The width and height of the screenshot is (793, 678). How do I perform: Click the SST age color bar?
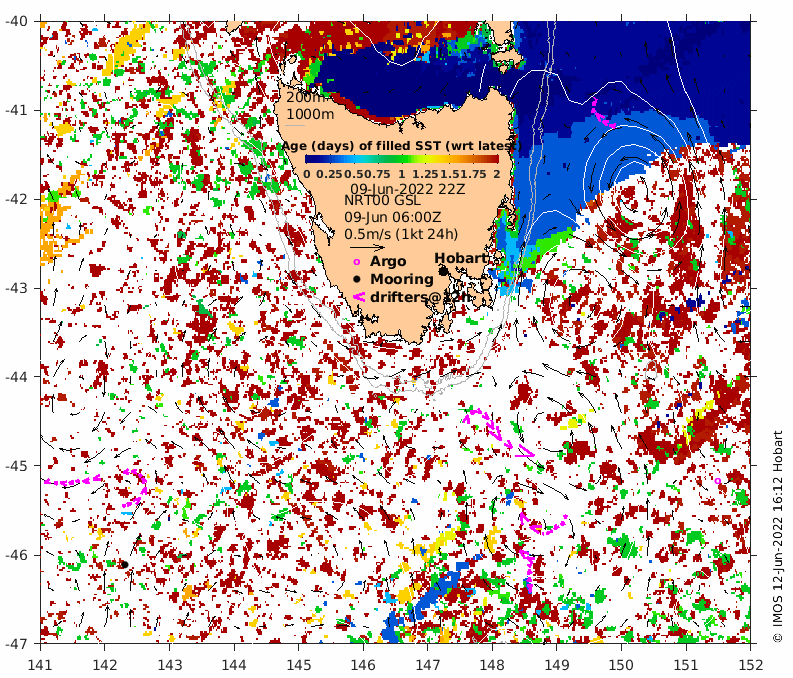(402, 159)
